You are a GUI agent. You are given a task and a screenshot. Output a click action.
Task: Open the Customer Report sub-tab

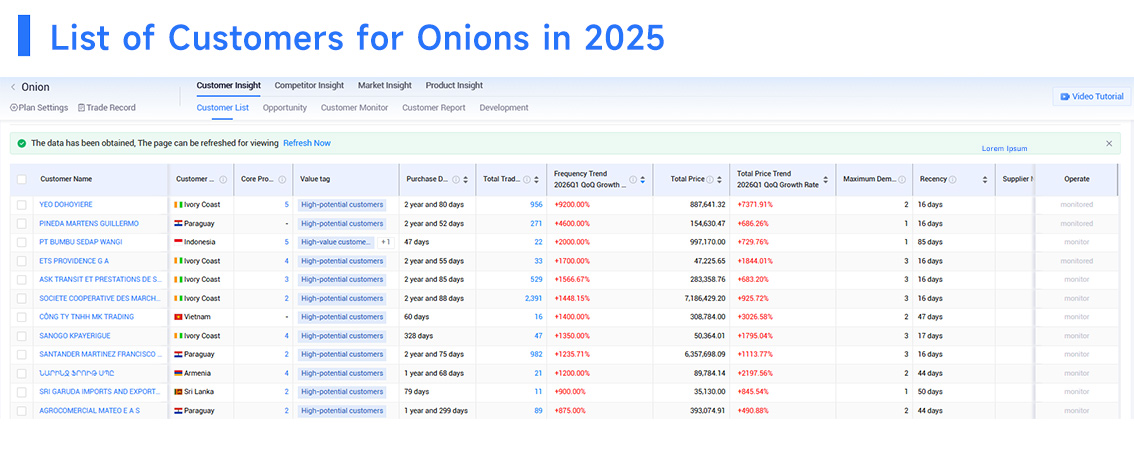pyautogui.click(x=434, y=108)
